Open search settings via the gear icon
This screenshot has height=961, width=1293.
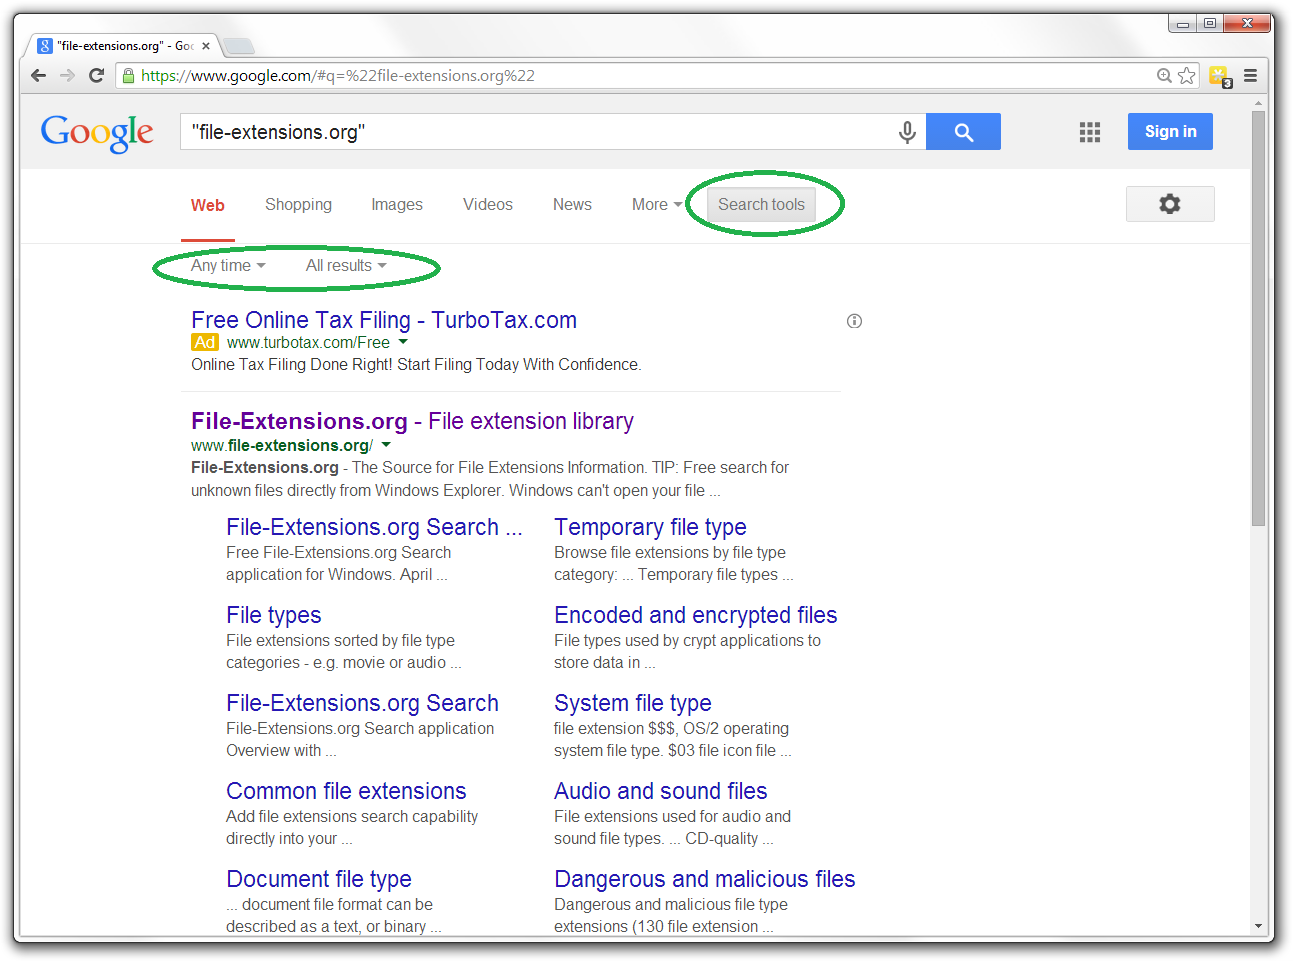1170,203
